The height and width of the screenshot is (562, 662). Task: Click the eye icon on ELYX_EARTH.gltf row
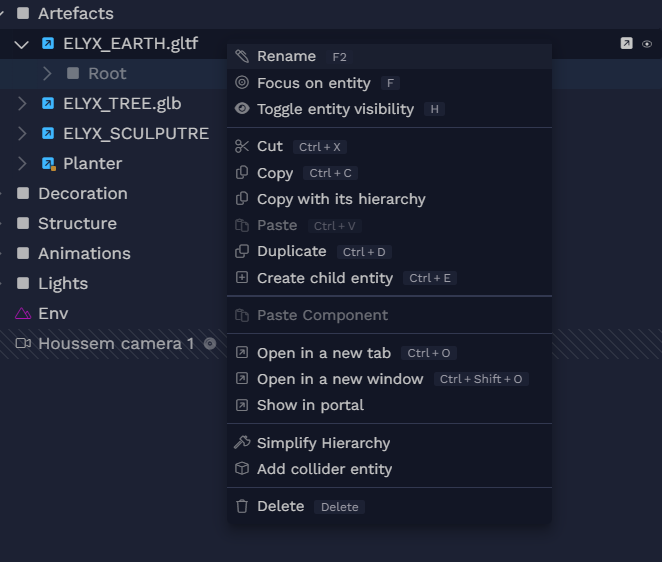(x=646, y=44)
